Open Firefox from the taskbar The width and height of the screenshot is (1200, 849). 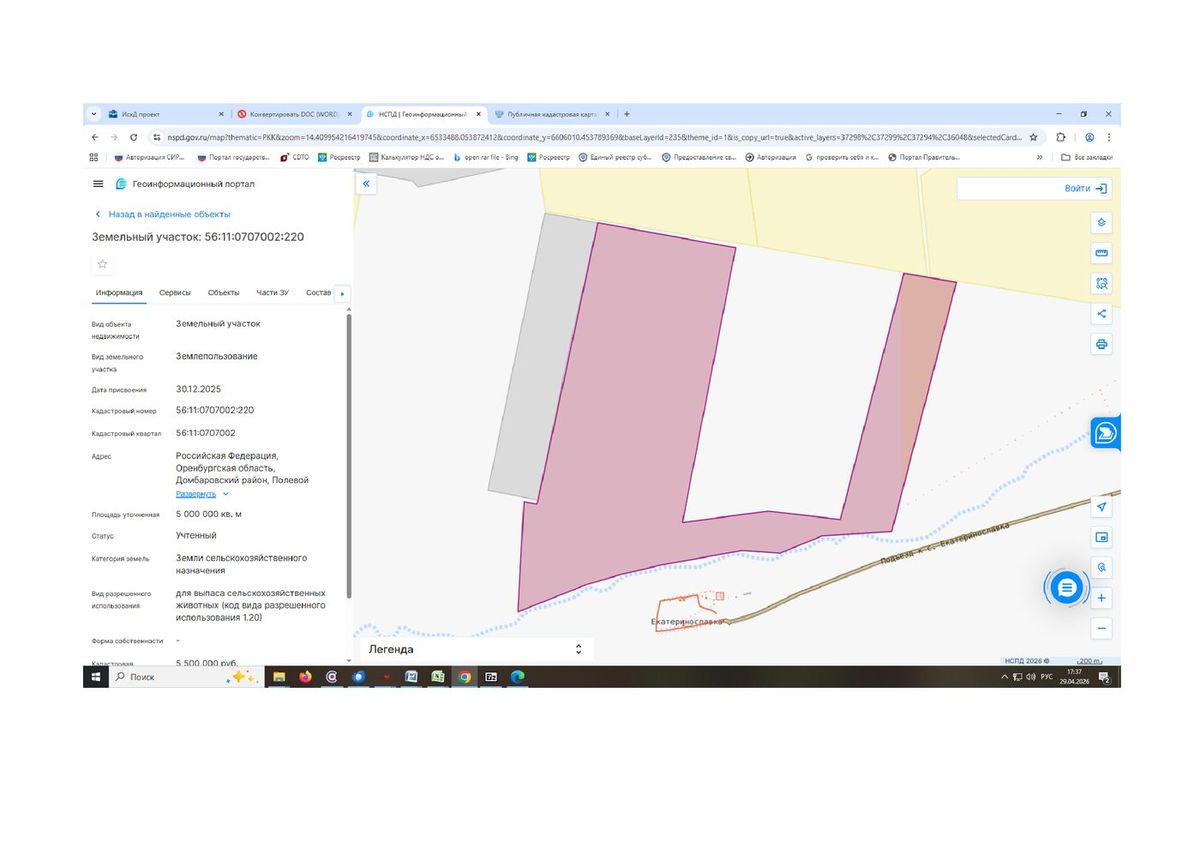(x=305, y=677)
